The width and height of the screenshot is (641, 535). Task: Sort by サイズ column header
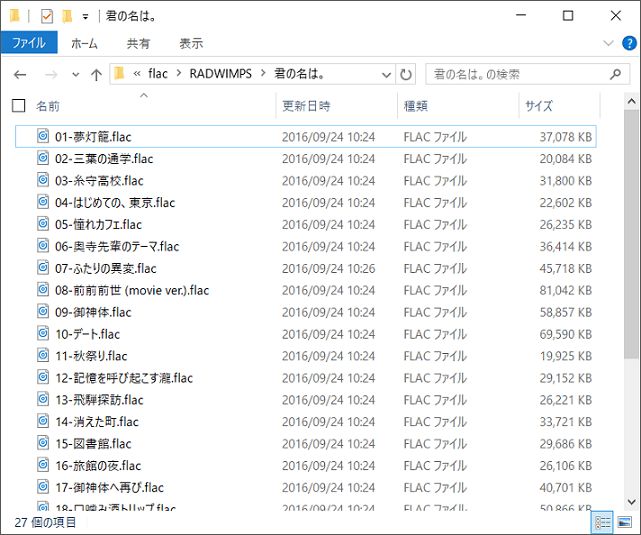point(539,106)
